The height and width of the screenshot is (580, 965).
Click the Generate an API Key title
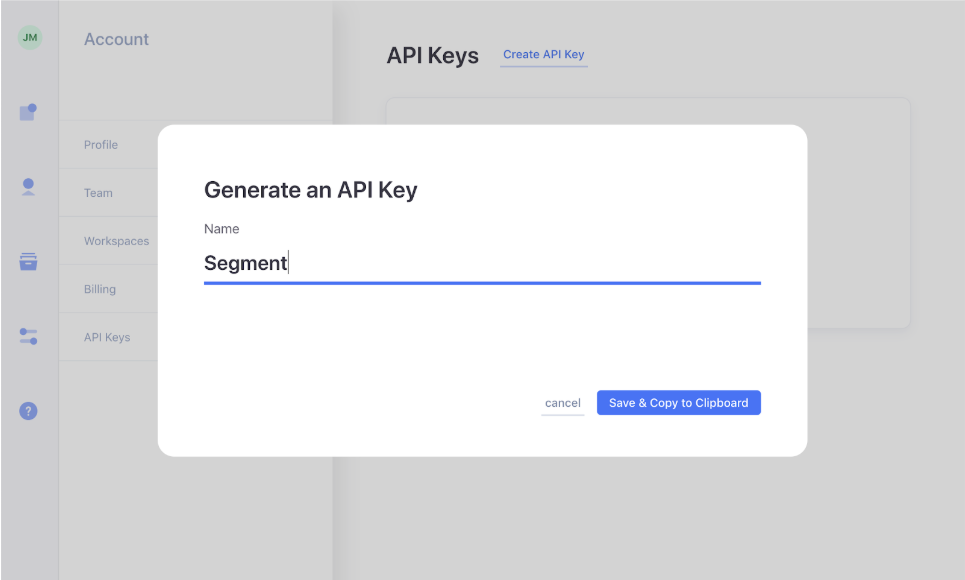(x=311, y=190)
